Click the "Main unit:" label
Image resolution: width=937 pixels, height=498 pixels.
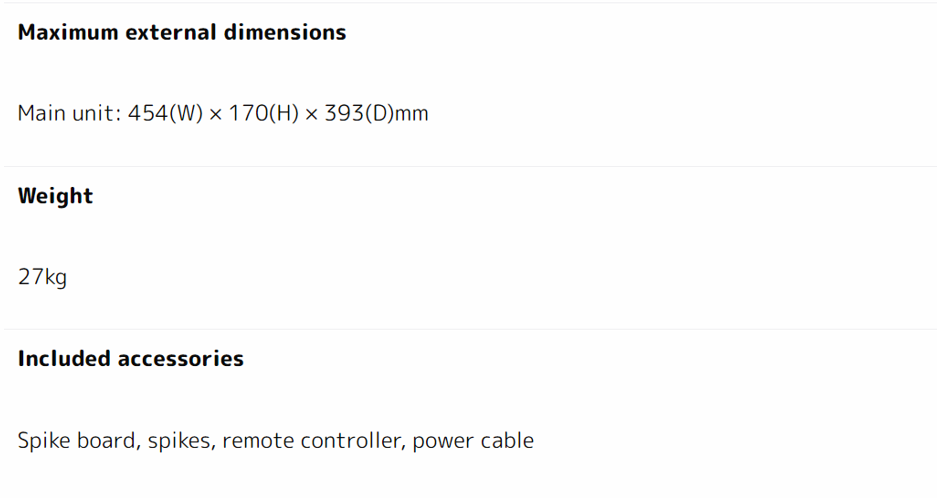coord(69,113)
